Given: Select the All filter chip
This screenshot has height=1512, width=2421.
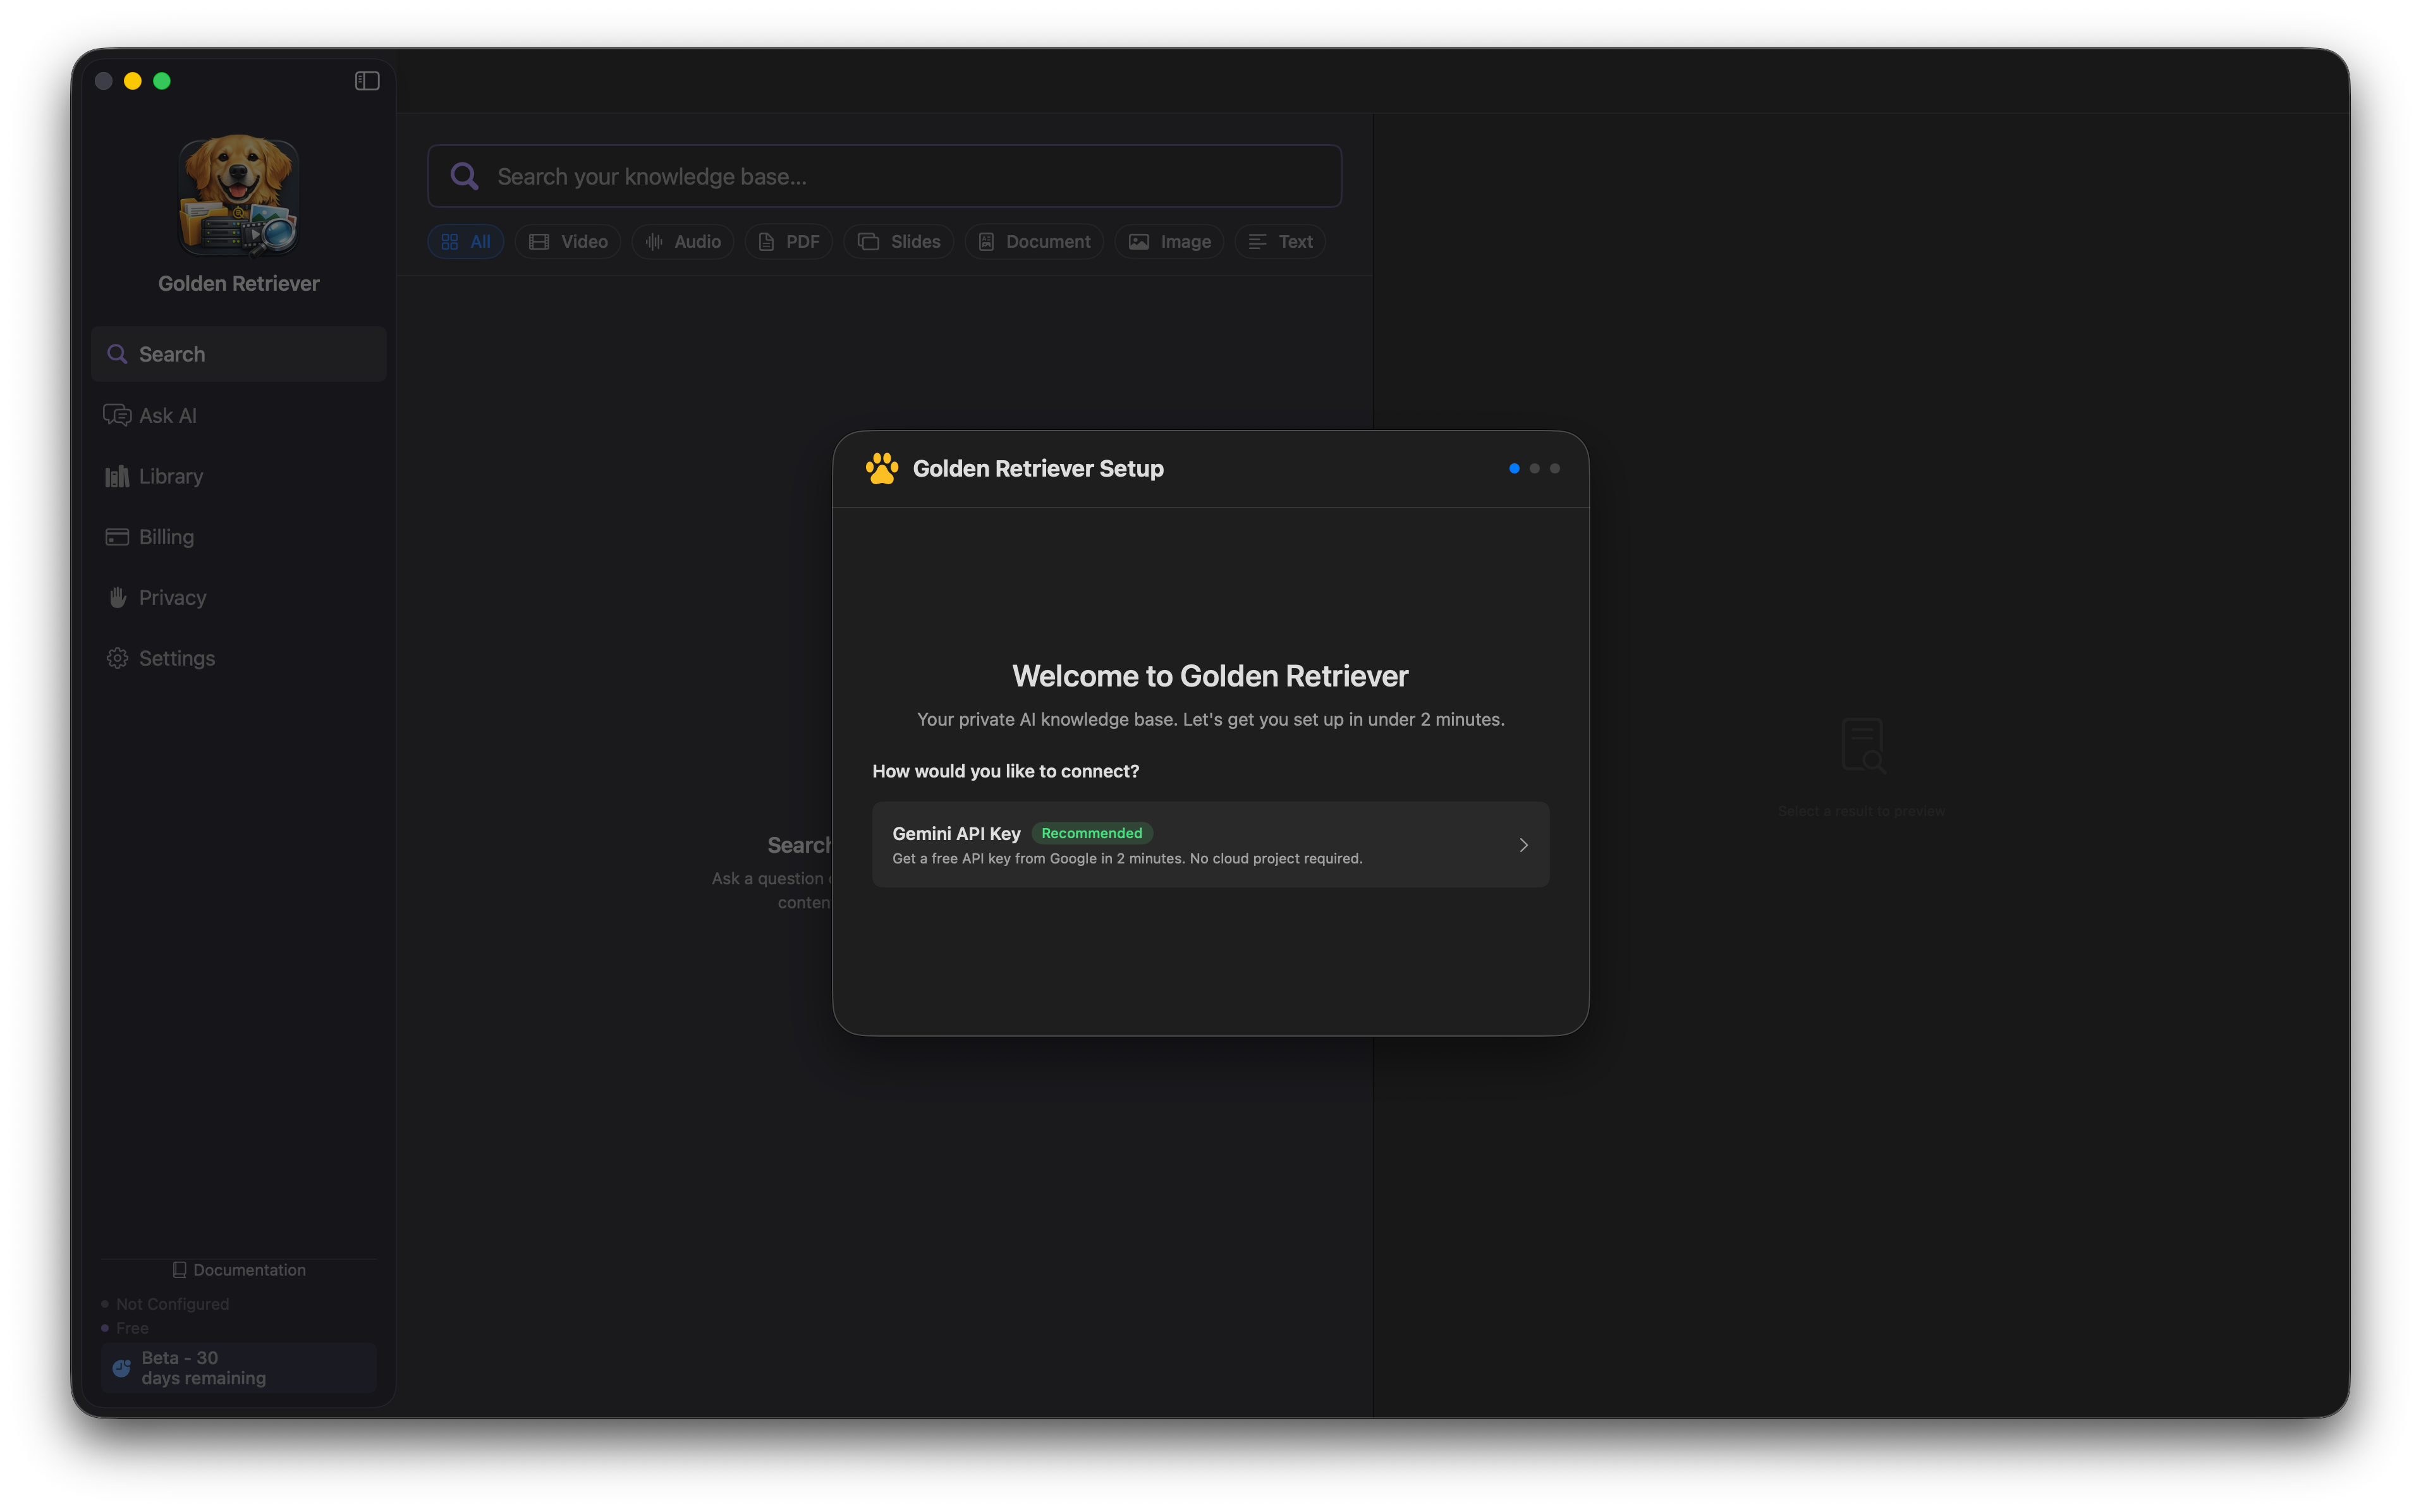Looking at the screenshot, I should pyautogui.click(x=466, y=242).
